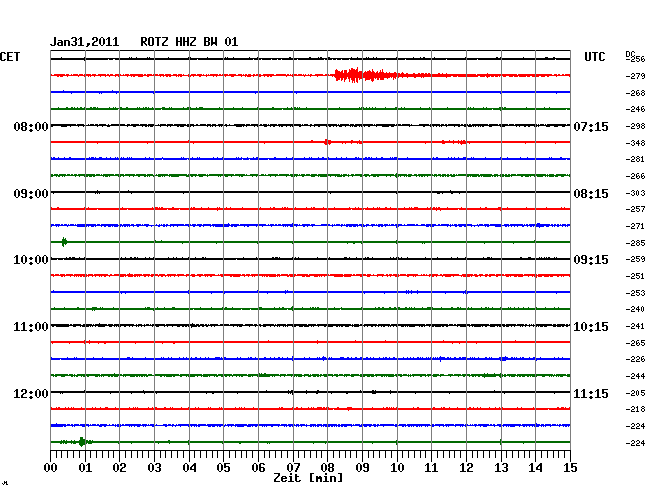Click the DC offset value -259

[635, 259]
